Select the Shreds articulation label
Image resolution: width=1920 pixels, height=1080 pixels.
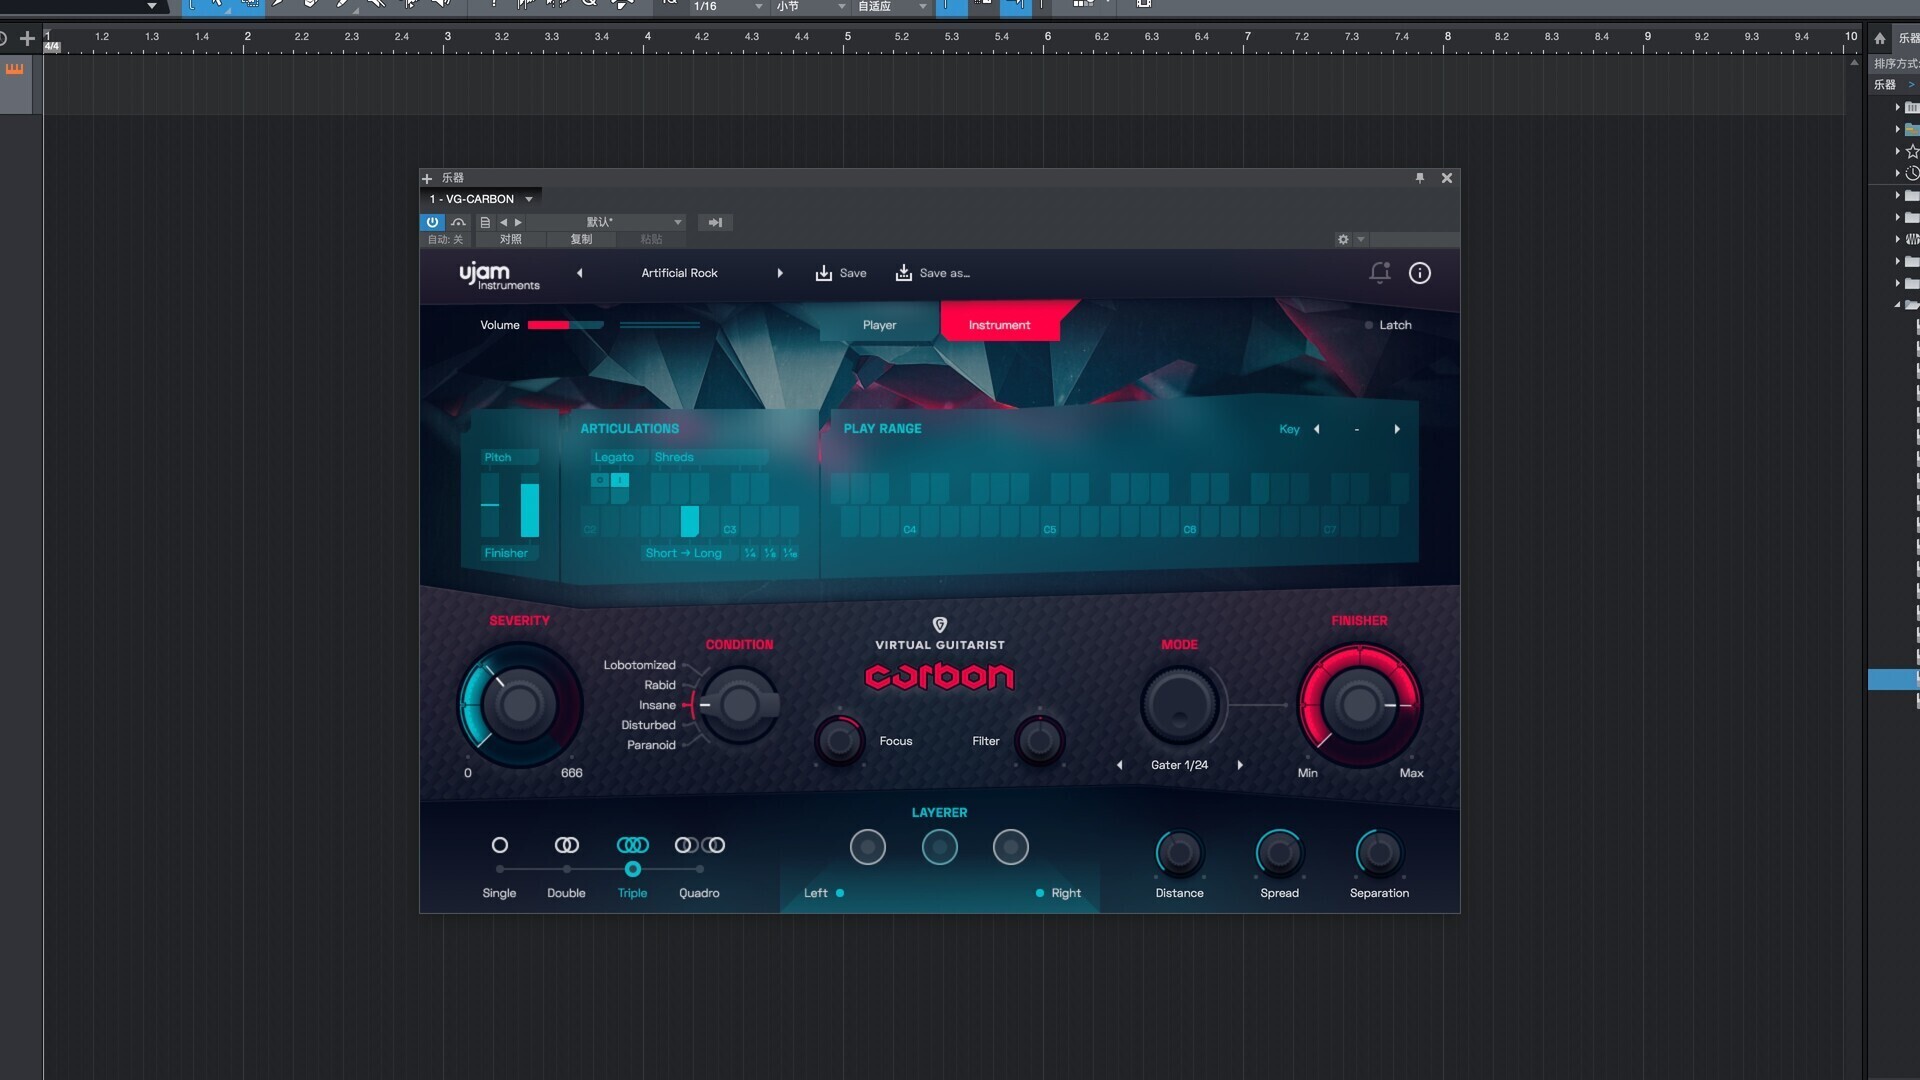point(674,457)
